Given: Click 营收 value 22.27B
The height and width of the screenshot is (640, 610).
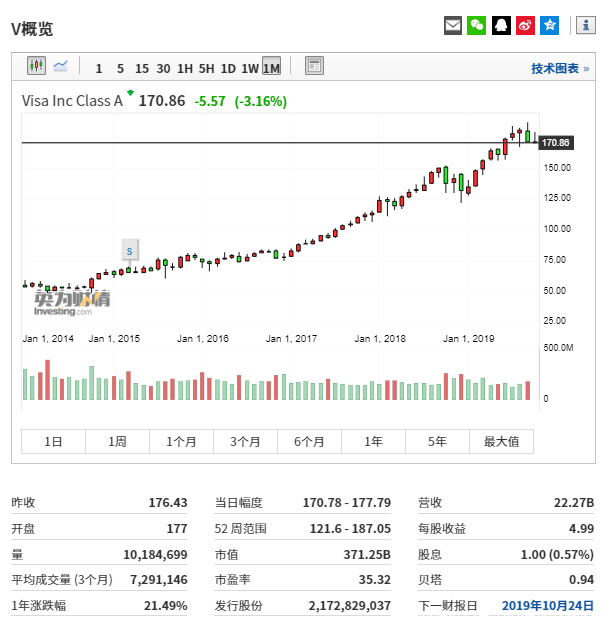Looking at the screenshot, I should coord(574,502).
